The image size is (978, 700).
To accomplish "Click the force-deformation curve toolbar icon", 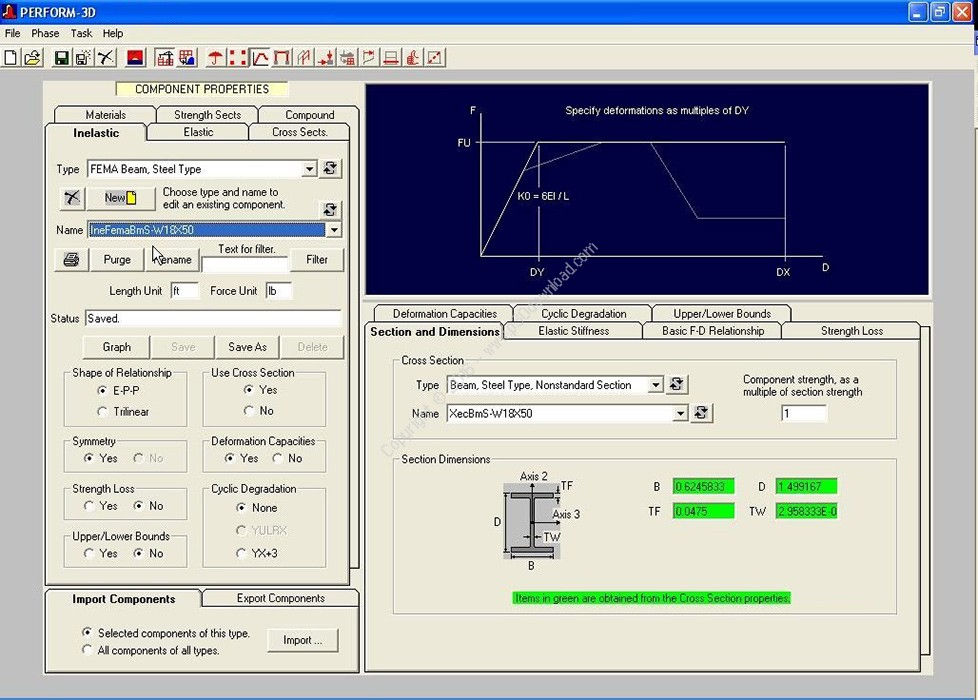I will coord(259,58).
